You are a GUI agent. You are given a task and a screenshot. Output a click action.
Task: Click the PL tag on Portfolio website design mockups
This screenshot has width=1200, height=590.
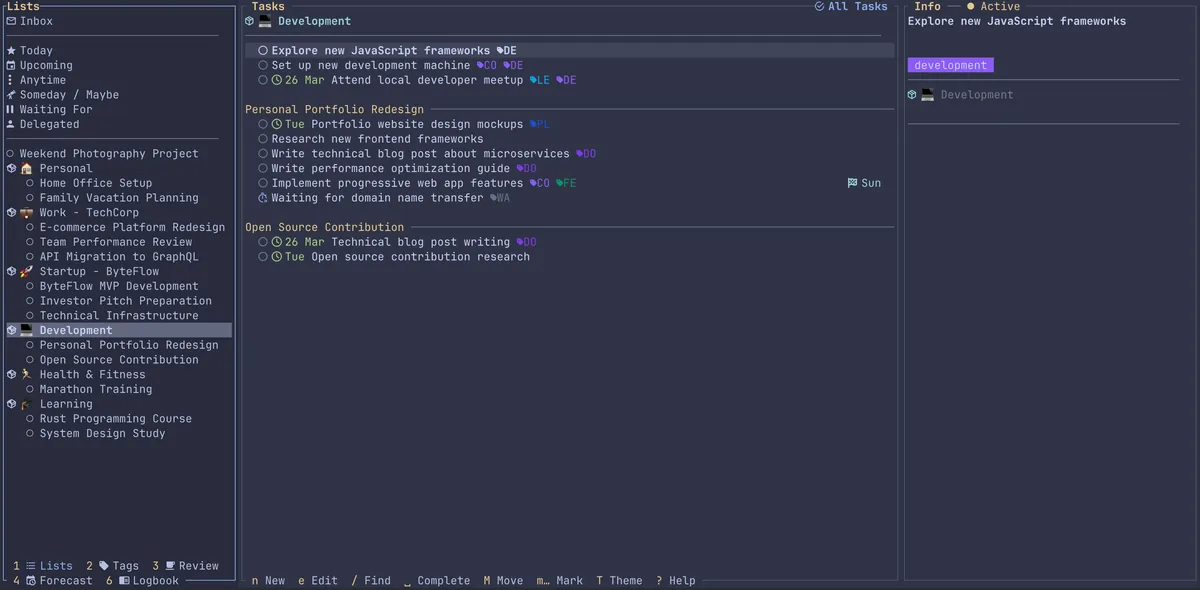pos(540,124)
